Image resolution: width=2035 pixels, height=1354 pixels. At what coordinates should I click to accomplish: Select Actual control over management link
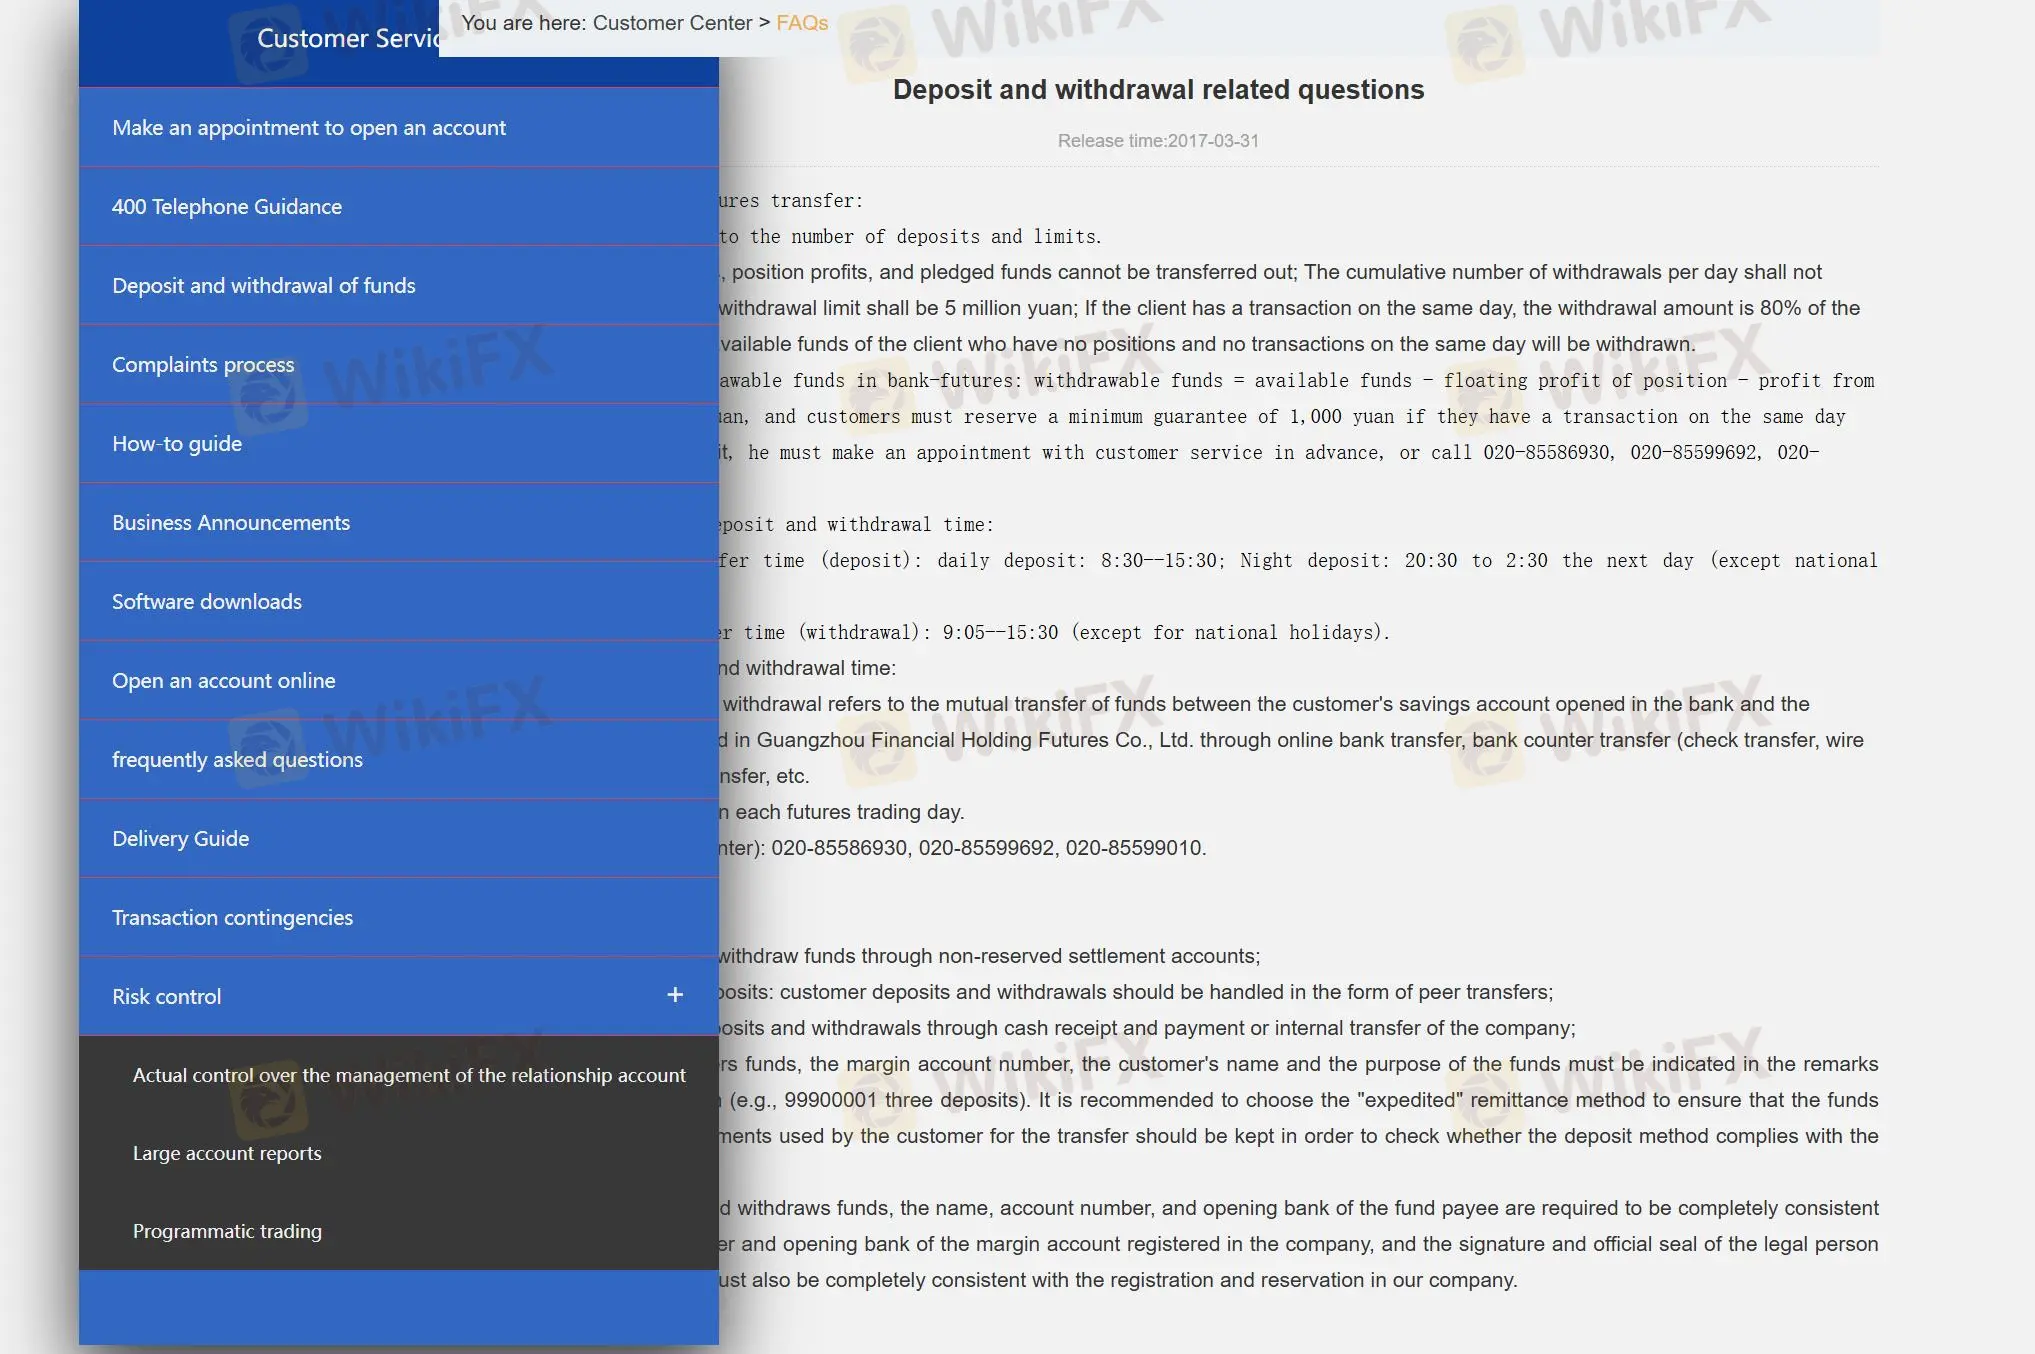pos(408,1074)
